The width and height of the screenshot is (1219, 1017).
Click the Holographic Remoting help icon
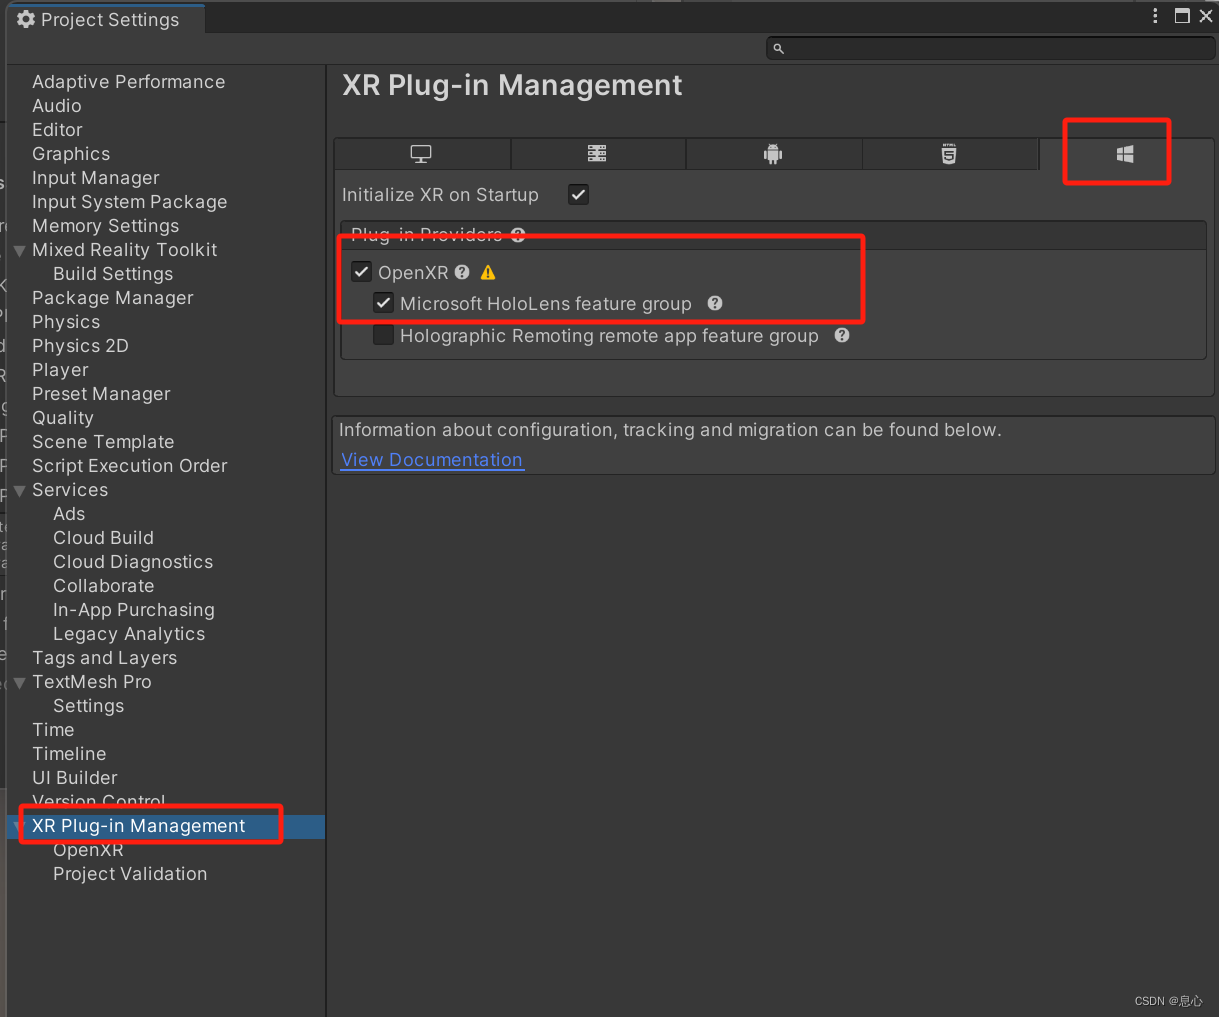click(x=841, y=336)
